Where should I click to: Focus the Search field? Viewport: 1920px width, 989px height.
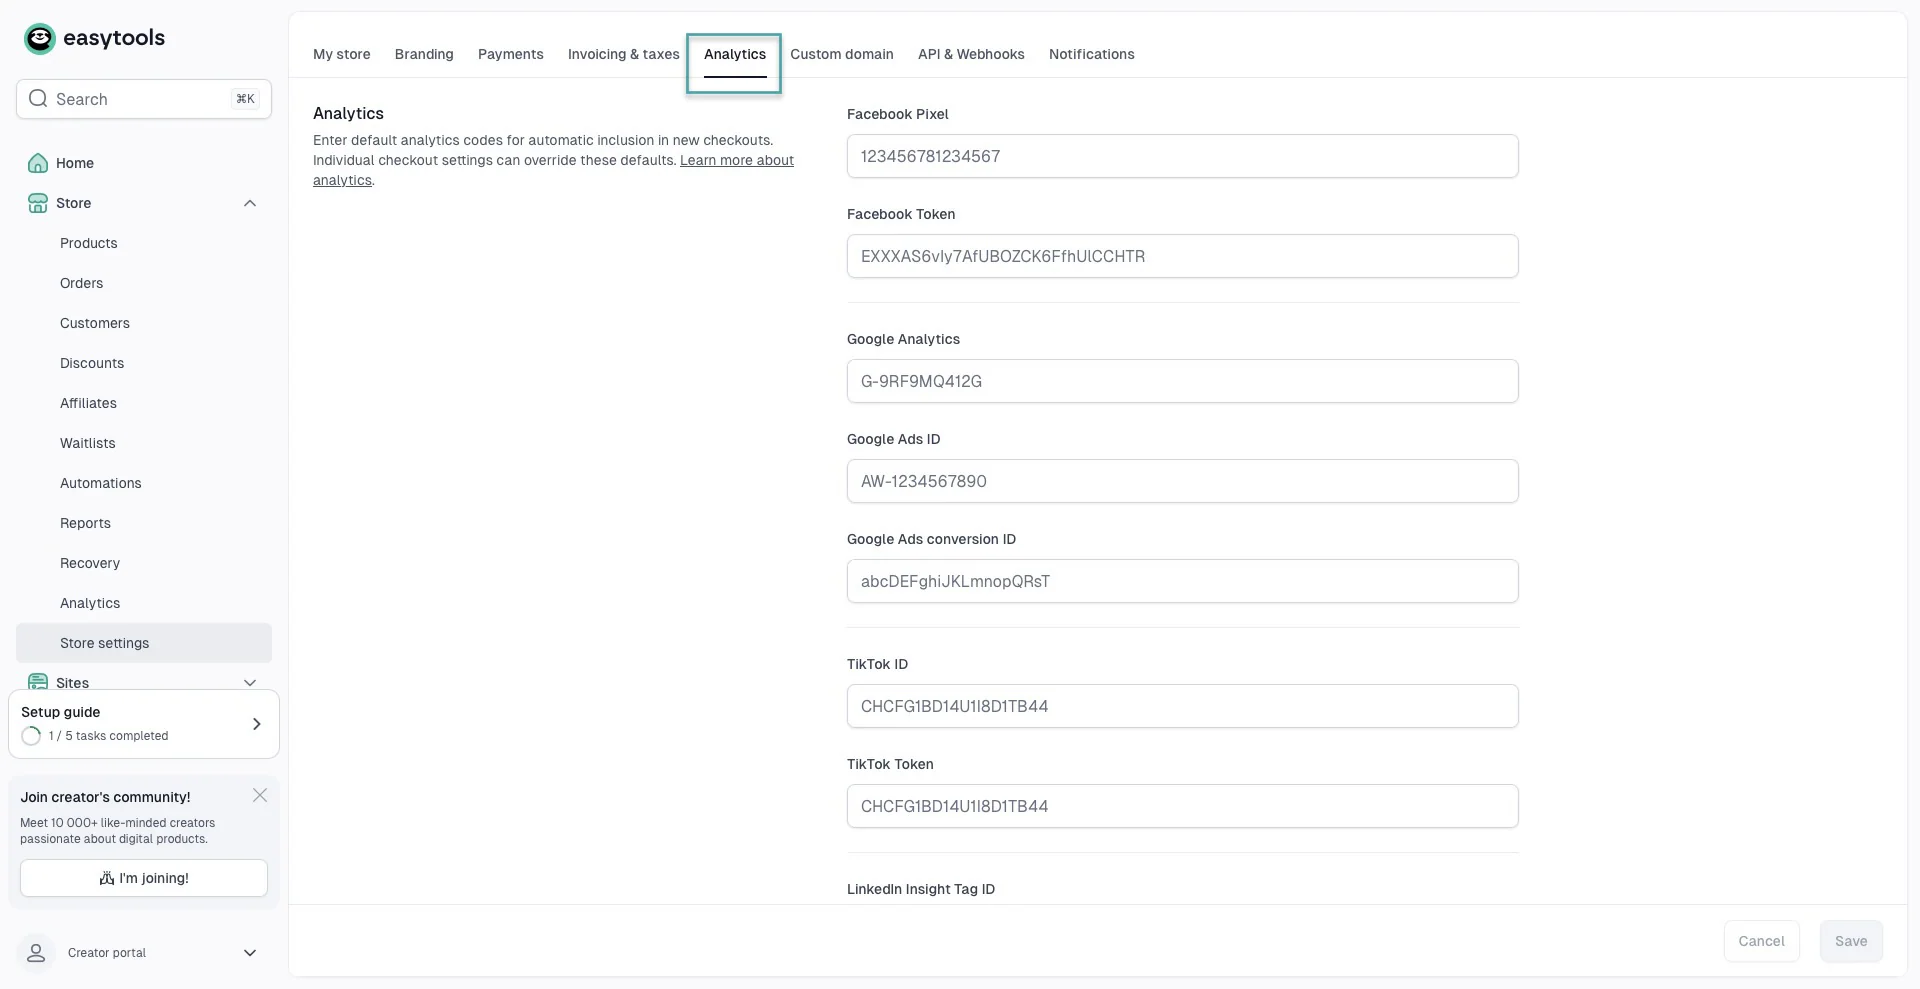coord(144,99)
